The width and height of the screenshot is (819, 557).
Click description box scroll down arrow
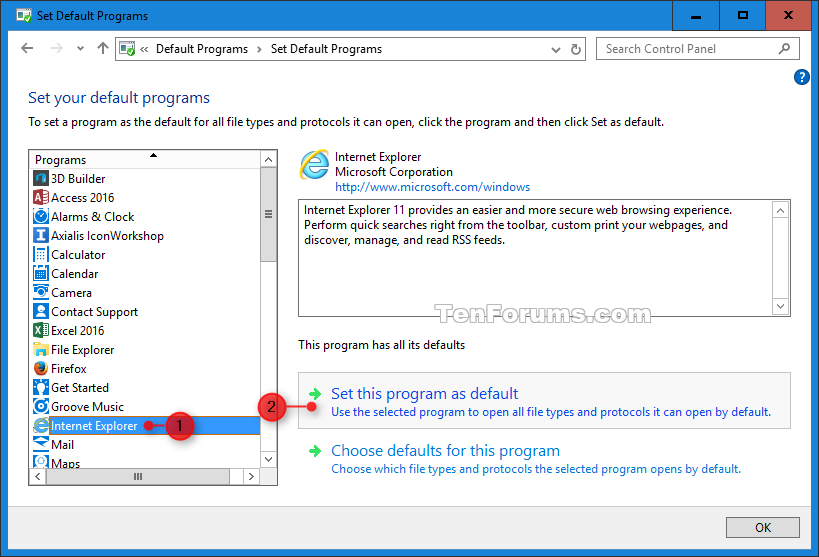coord(780,306)
